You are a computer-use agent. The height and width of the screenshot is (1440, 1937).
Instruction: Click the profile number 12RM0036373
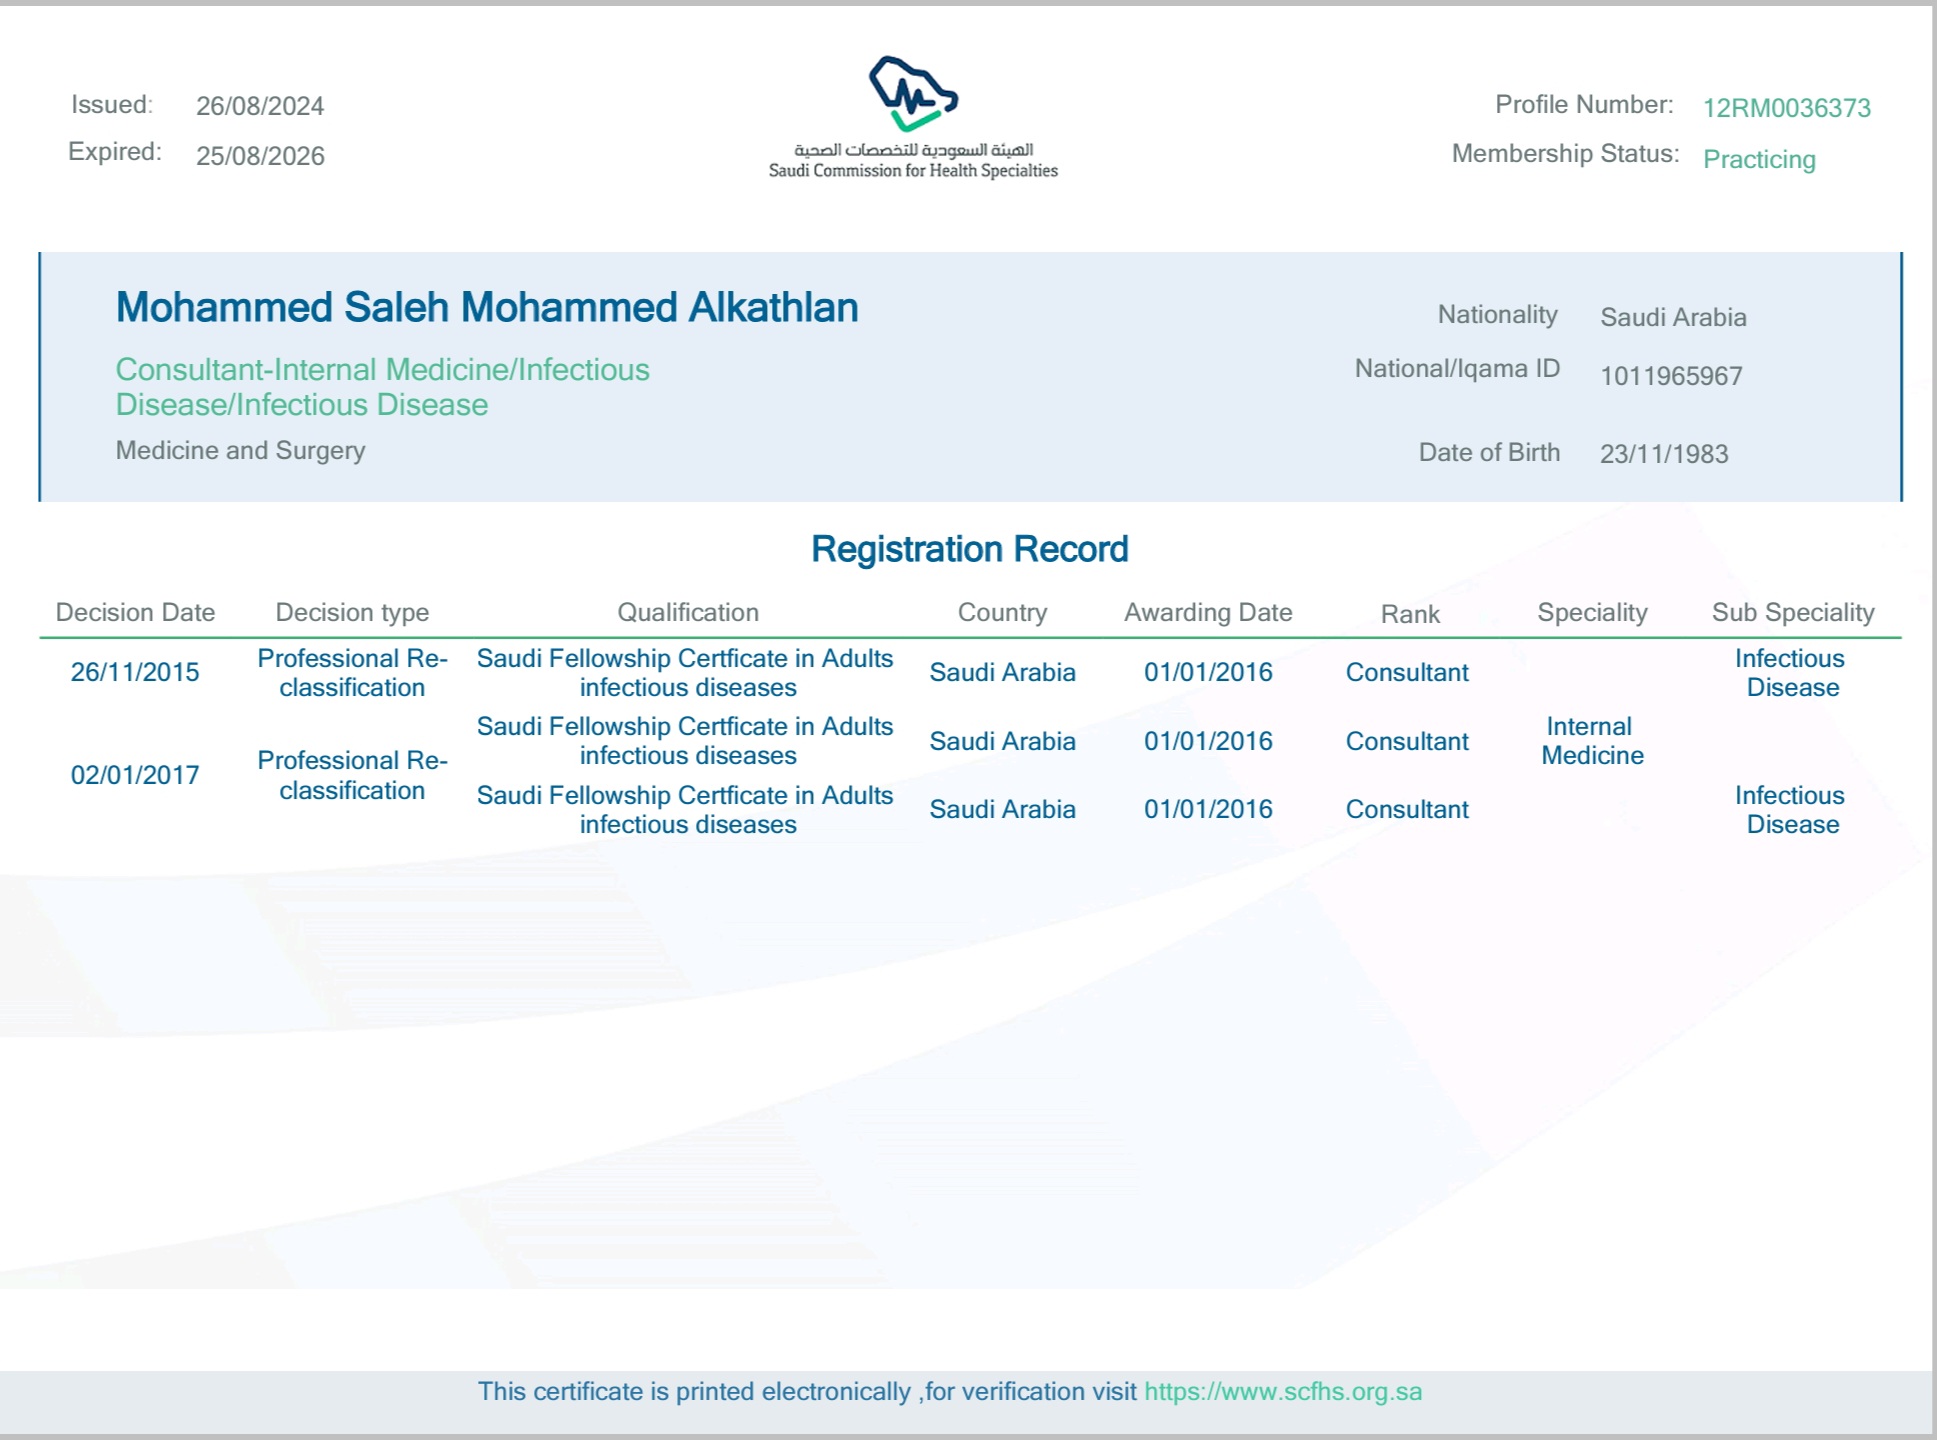tap(1786, 108)
